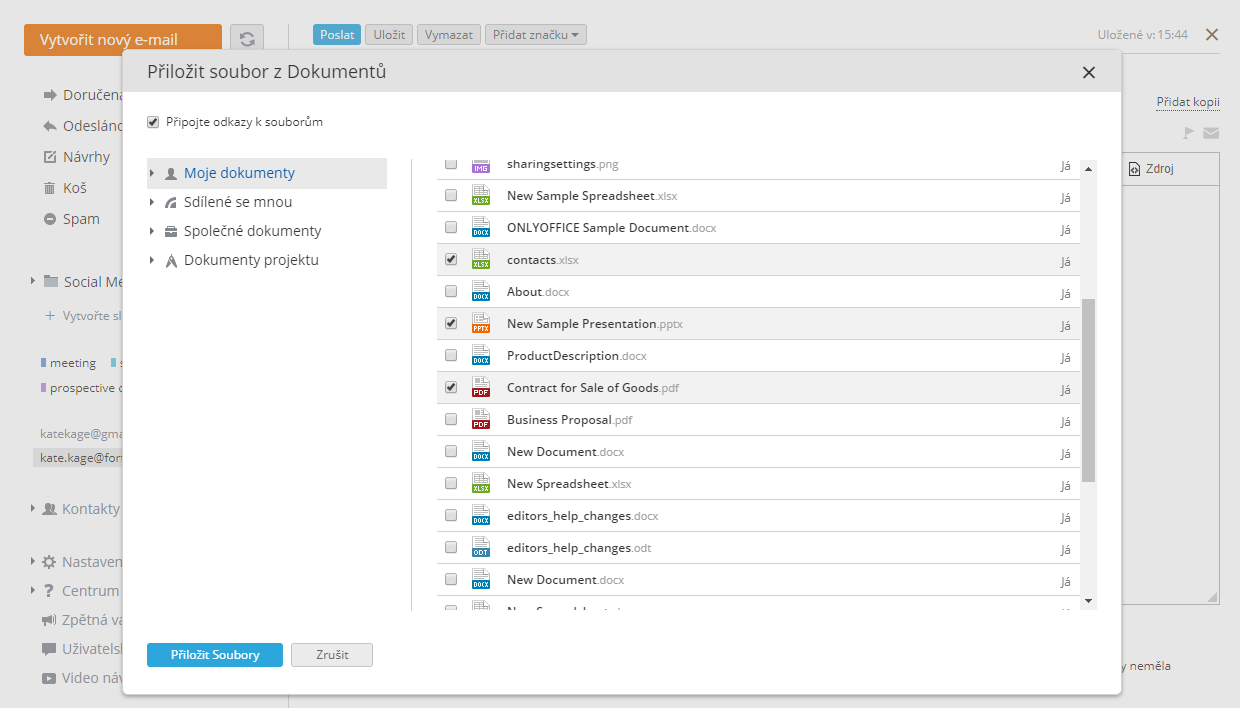Click the Koš trash icon in sidebar

[x=50, y=188]
